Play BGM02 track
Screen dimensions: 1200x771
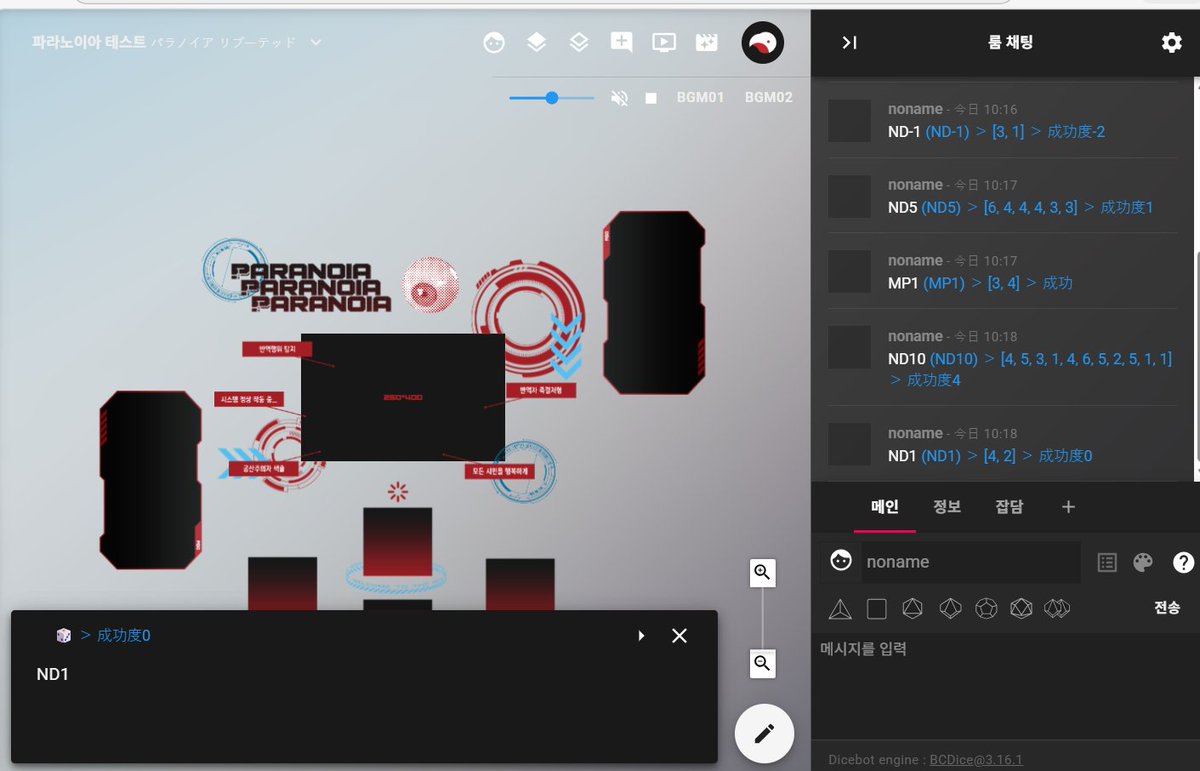tap(769, 98)
